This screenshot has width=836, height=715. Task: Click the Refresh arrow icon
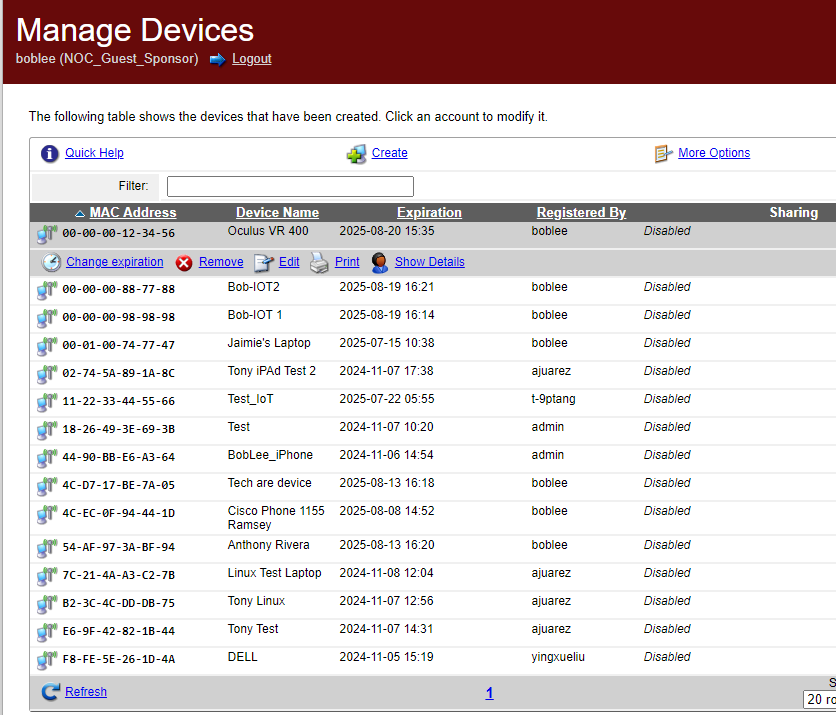pyautogui.click(x=50, y=692)
